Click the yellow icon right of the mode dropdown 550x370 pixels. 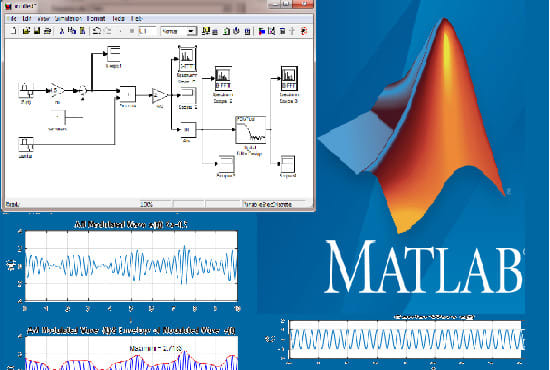coord(206,31)
